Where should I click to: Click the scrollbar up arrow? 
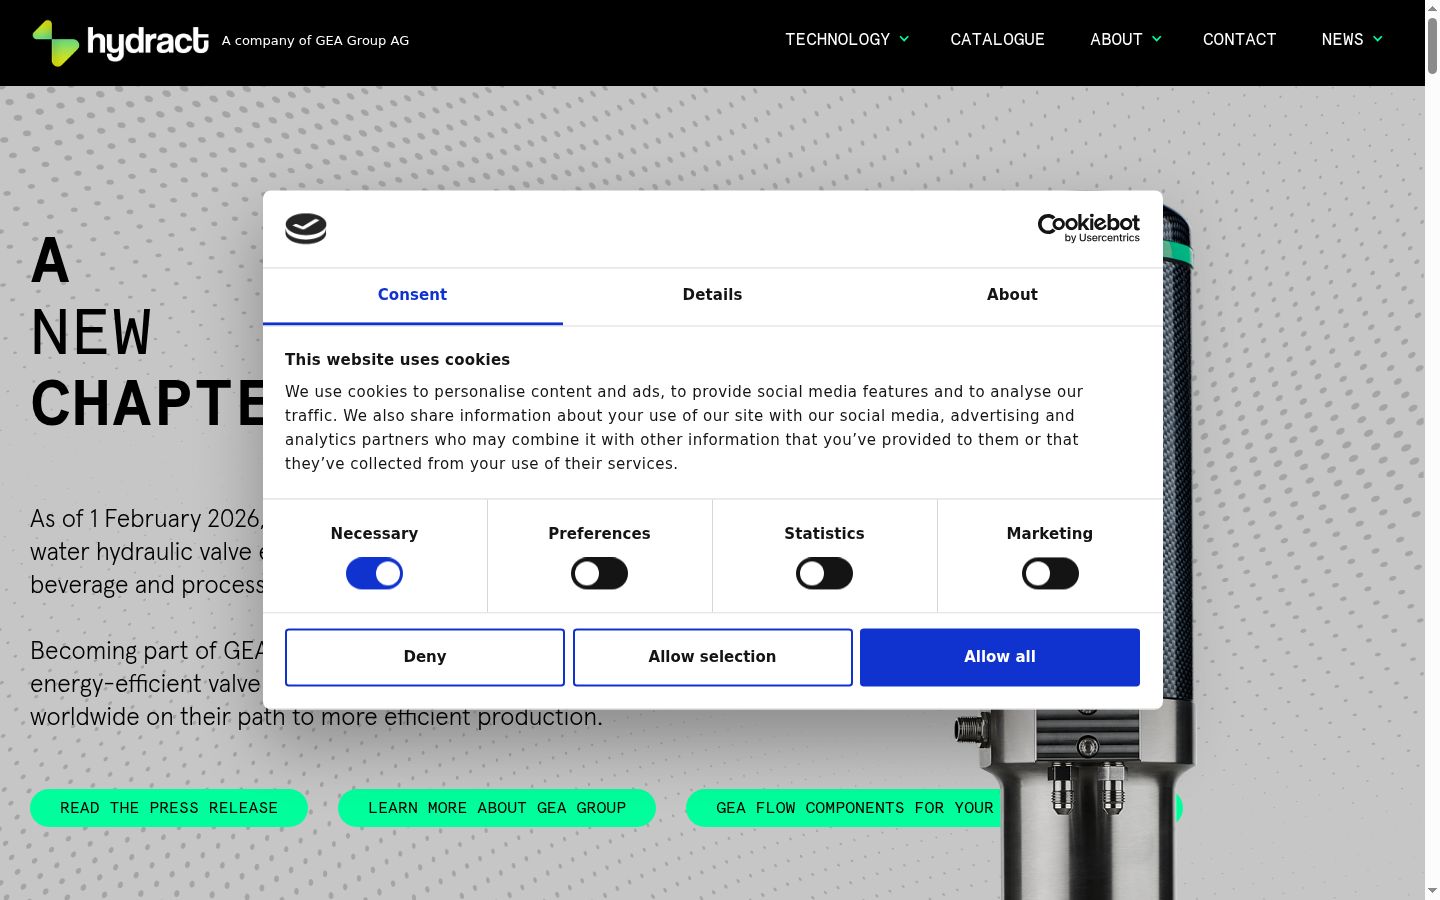pyautogui.click(x=1432, y=8)
